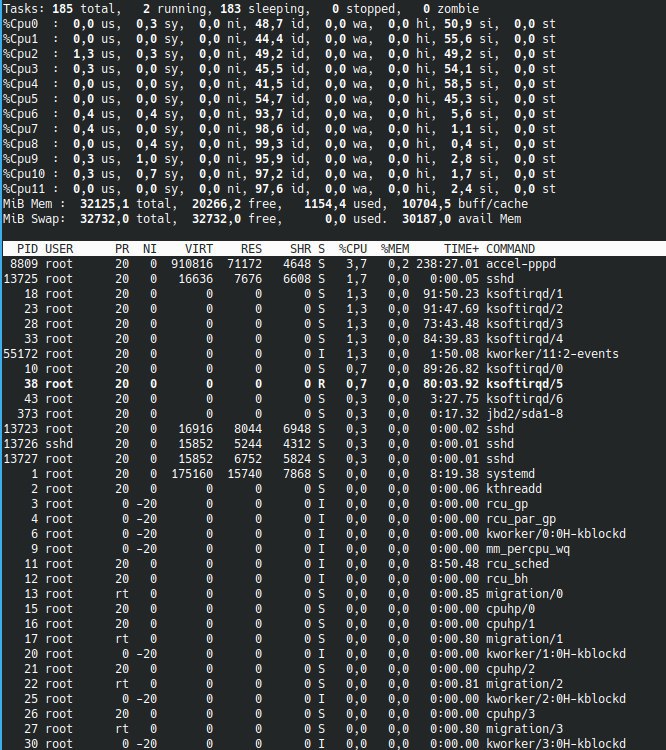This screenshot has height=750, width=666.
Task: Select the rcu_par_gp command
Action: (521, 518)
